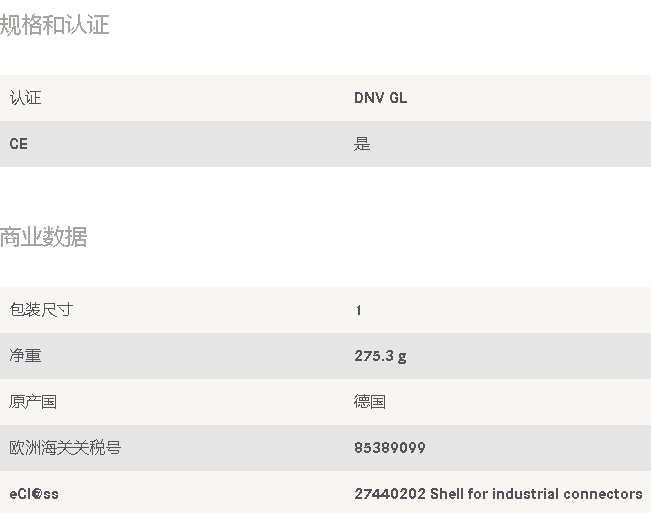Click the 商业数据 section heading
The height and width of the screenshot is (513, 651).
(44, 237)
